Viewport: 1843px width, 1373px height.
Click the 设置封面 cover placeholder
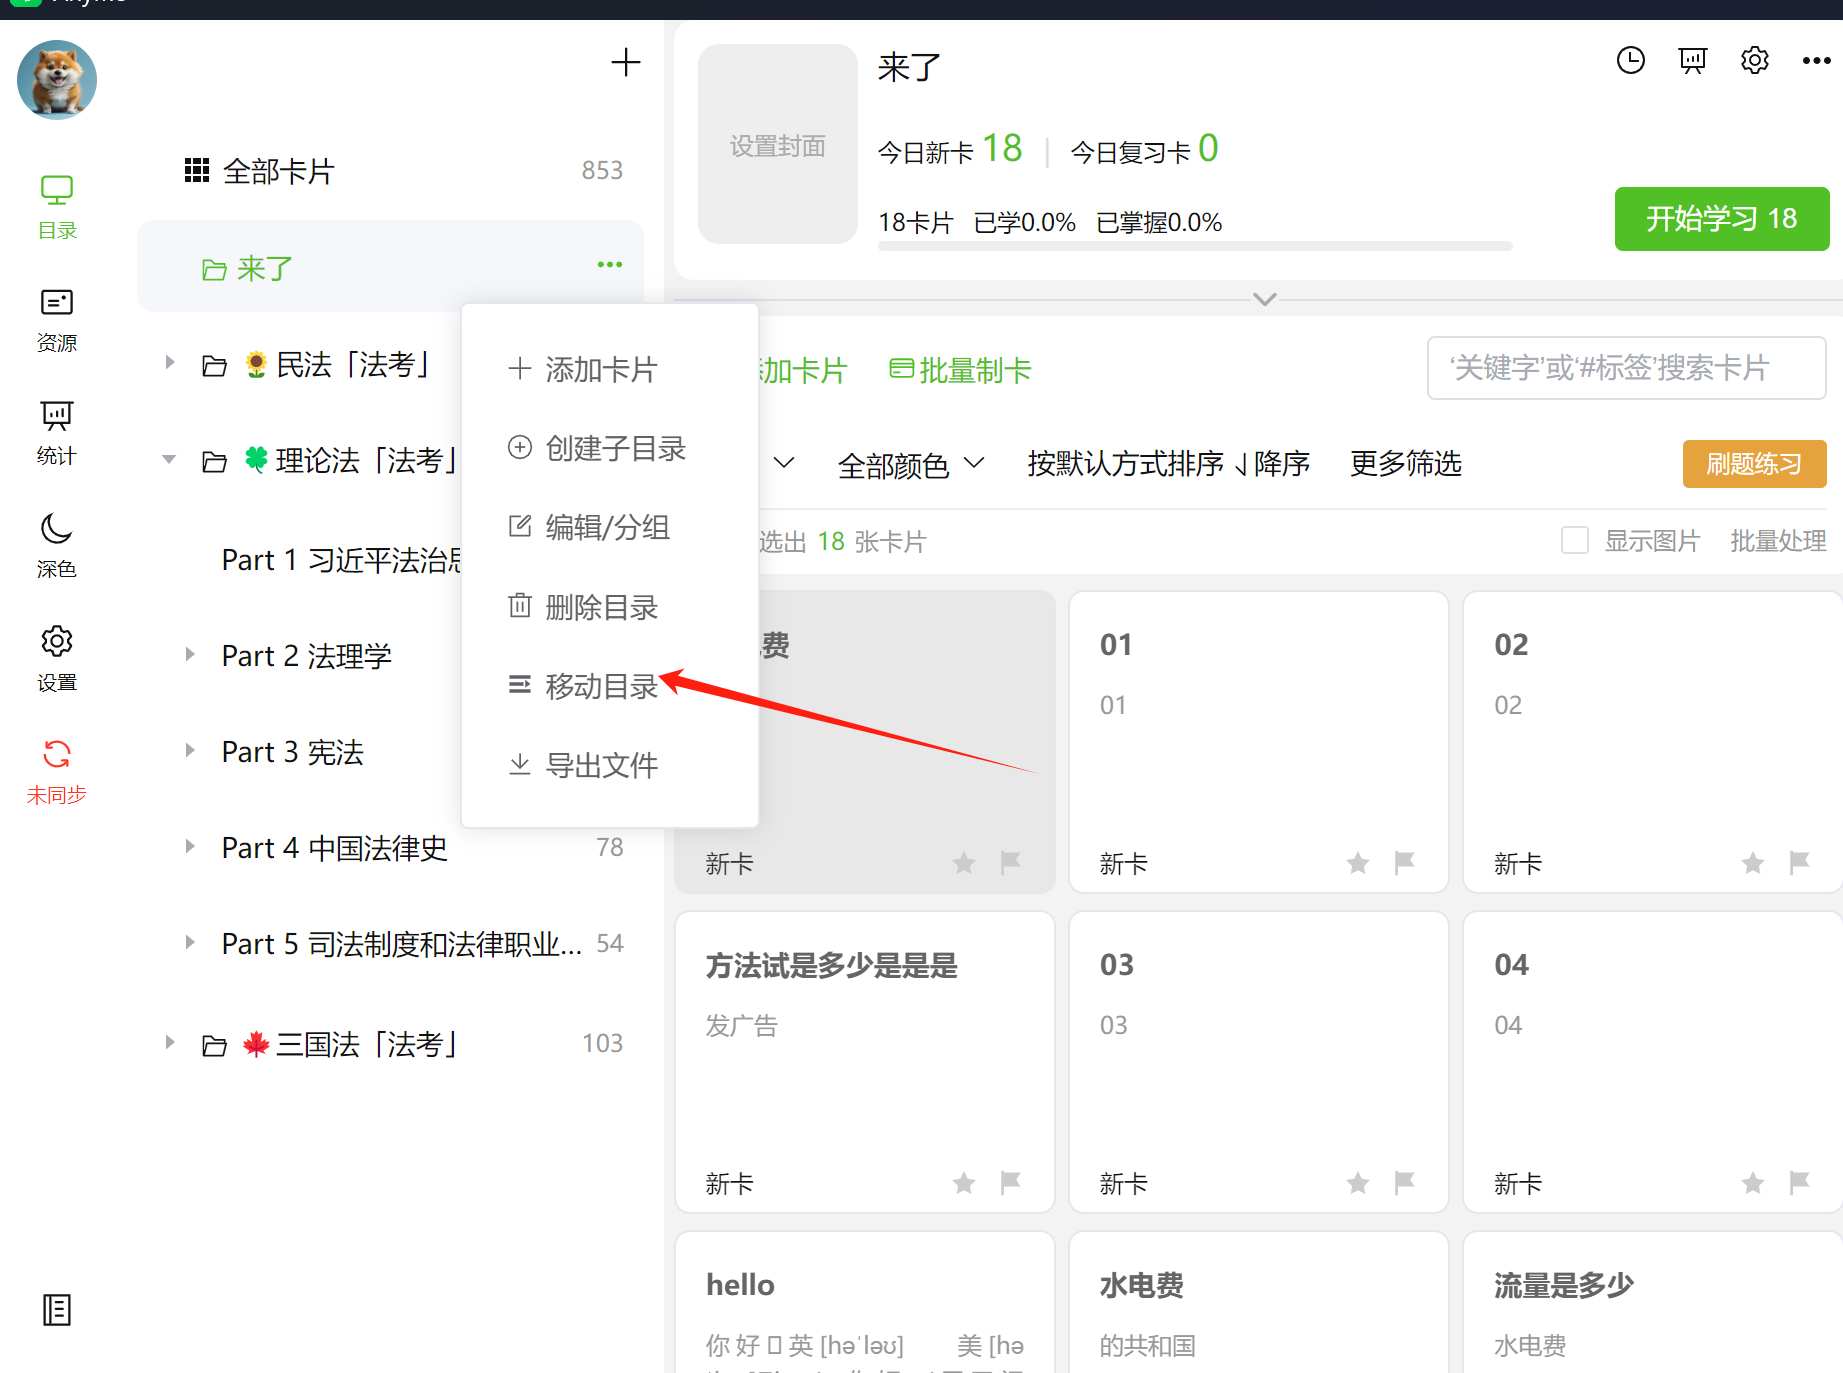(778, 144)
